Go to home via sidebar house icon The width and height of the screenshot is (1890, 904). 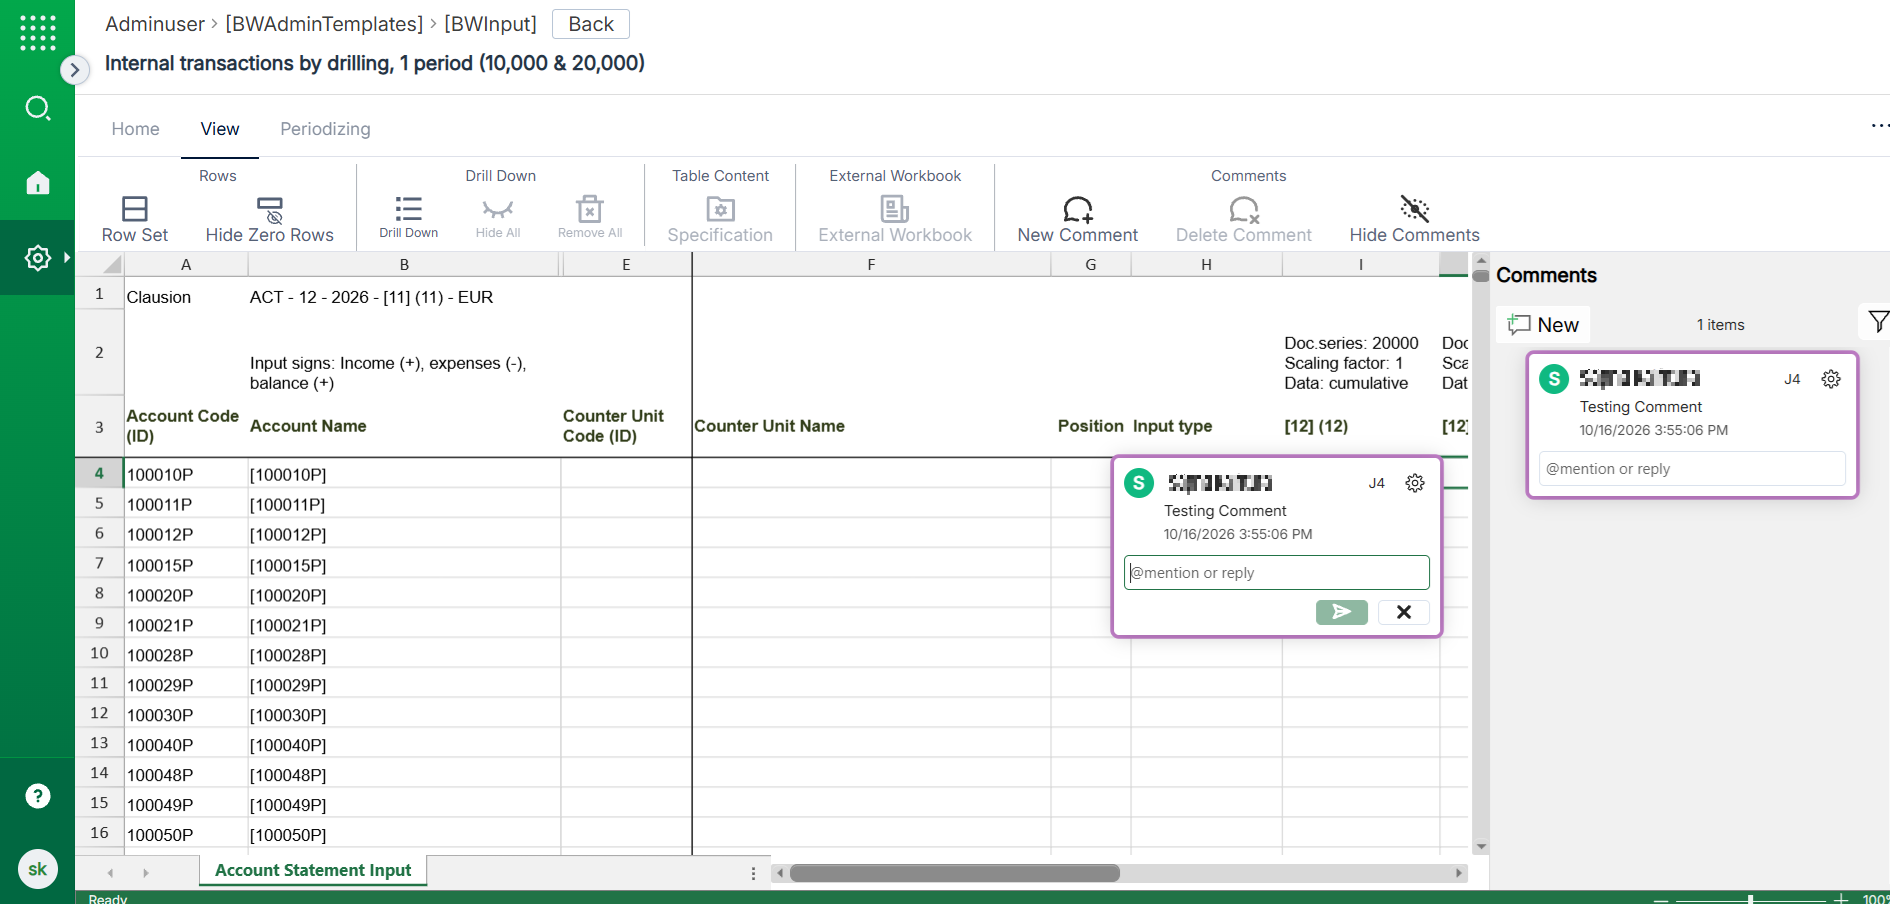pos(37,183)
